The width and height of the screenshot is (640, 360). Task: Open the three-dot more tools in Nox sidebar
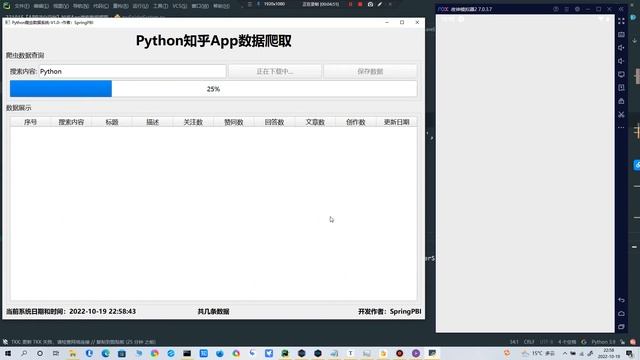tap(621, 127)
